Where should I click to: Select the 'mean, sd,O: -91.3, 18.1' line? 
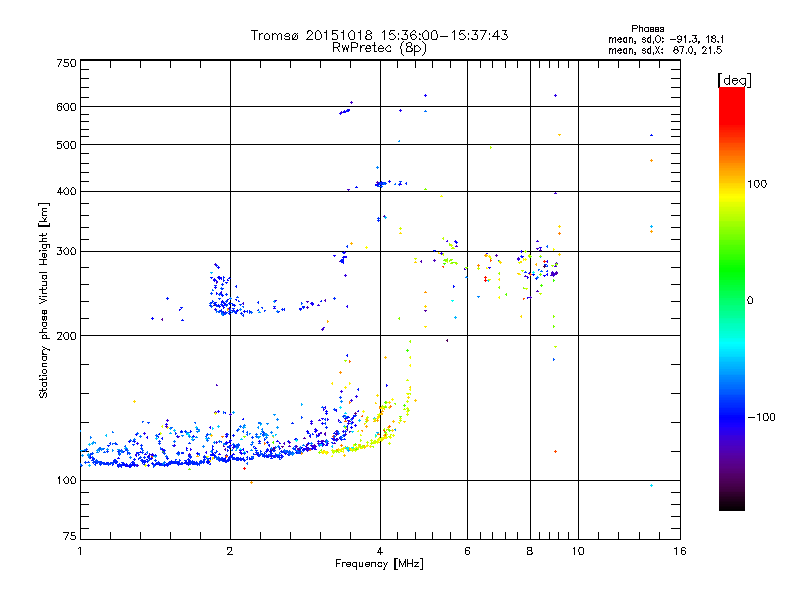(x=666, y=39)
